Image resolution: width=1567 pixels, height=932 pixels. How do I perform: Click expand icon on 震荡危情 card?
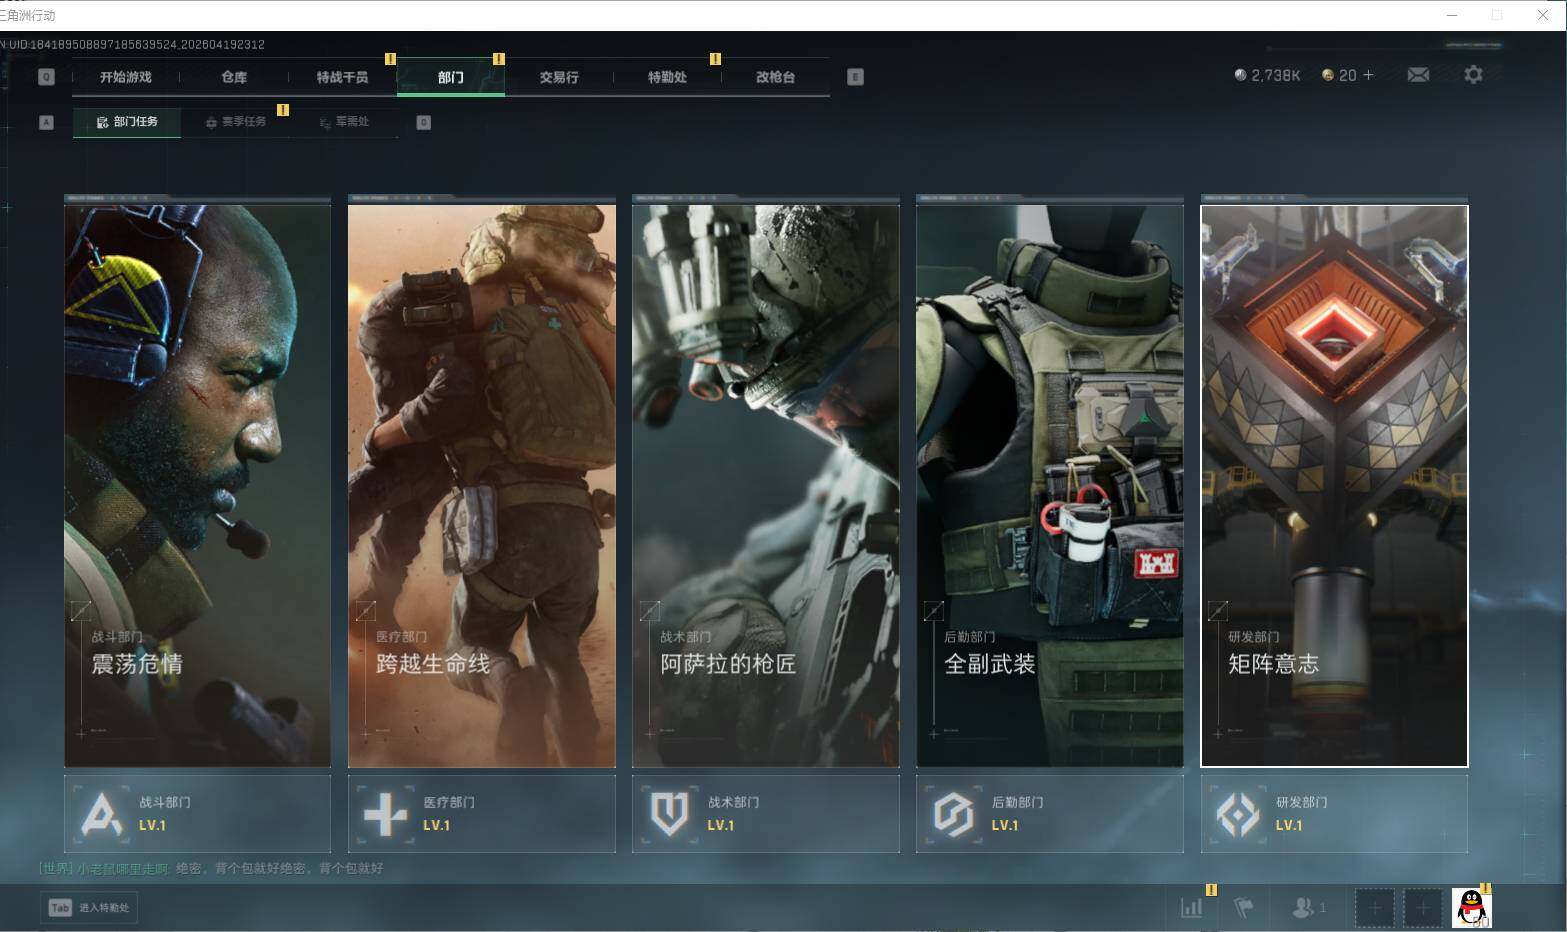click(82, 610)
